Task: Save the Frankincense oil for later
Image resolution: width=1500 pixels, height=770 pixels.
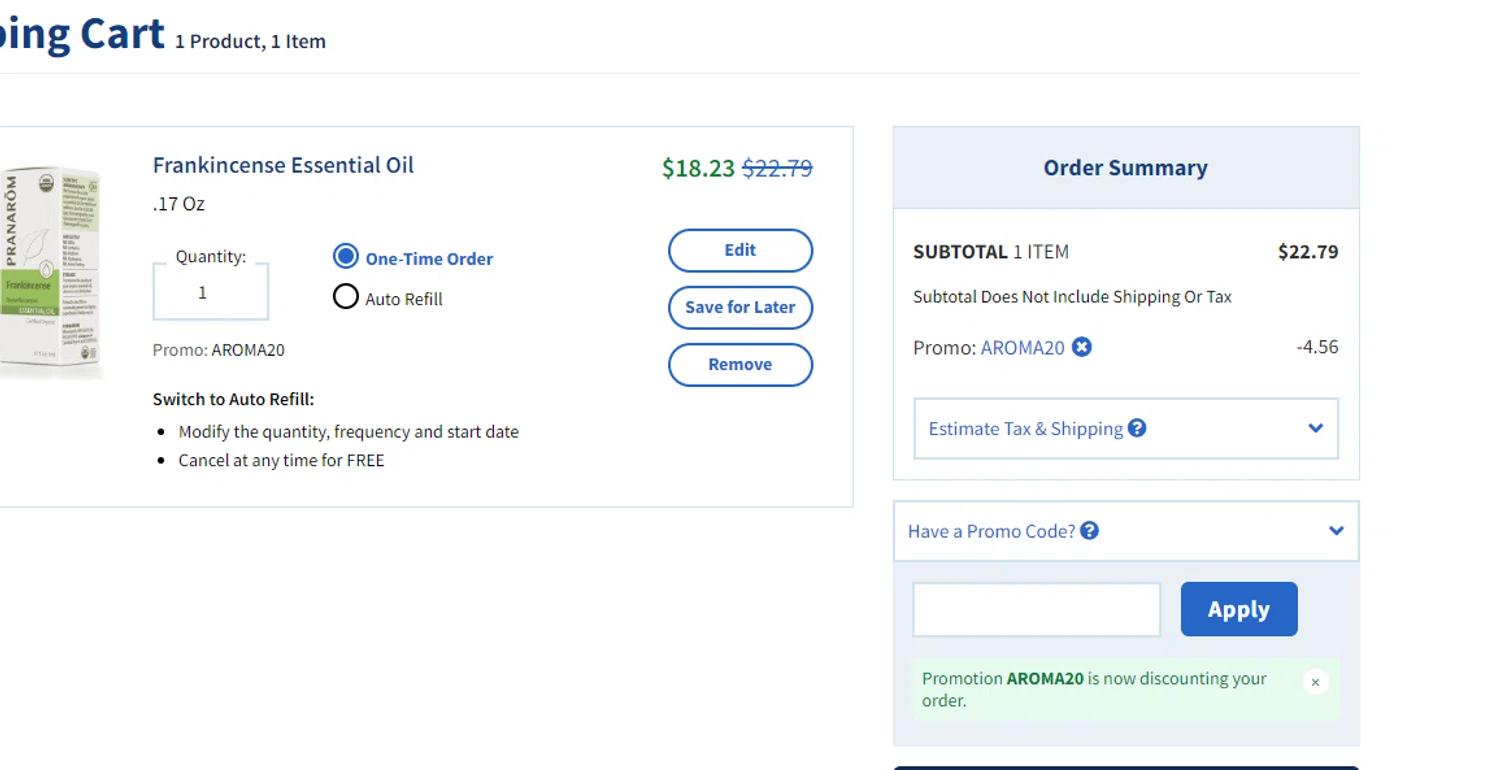Action: (740, 307)
